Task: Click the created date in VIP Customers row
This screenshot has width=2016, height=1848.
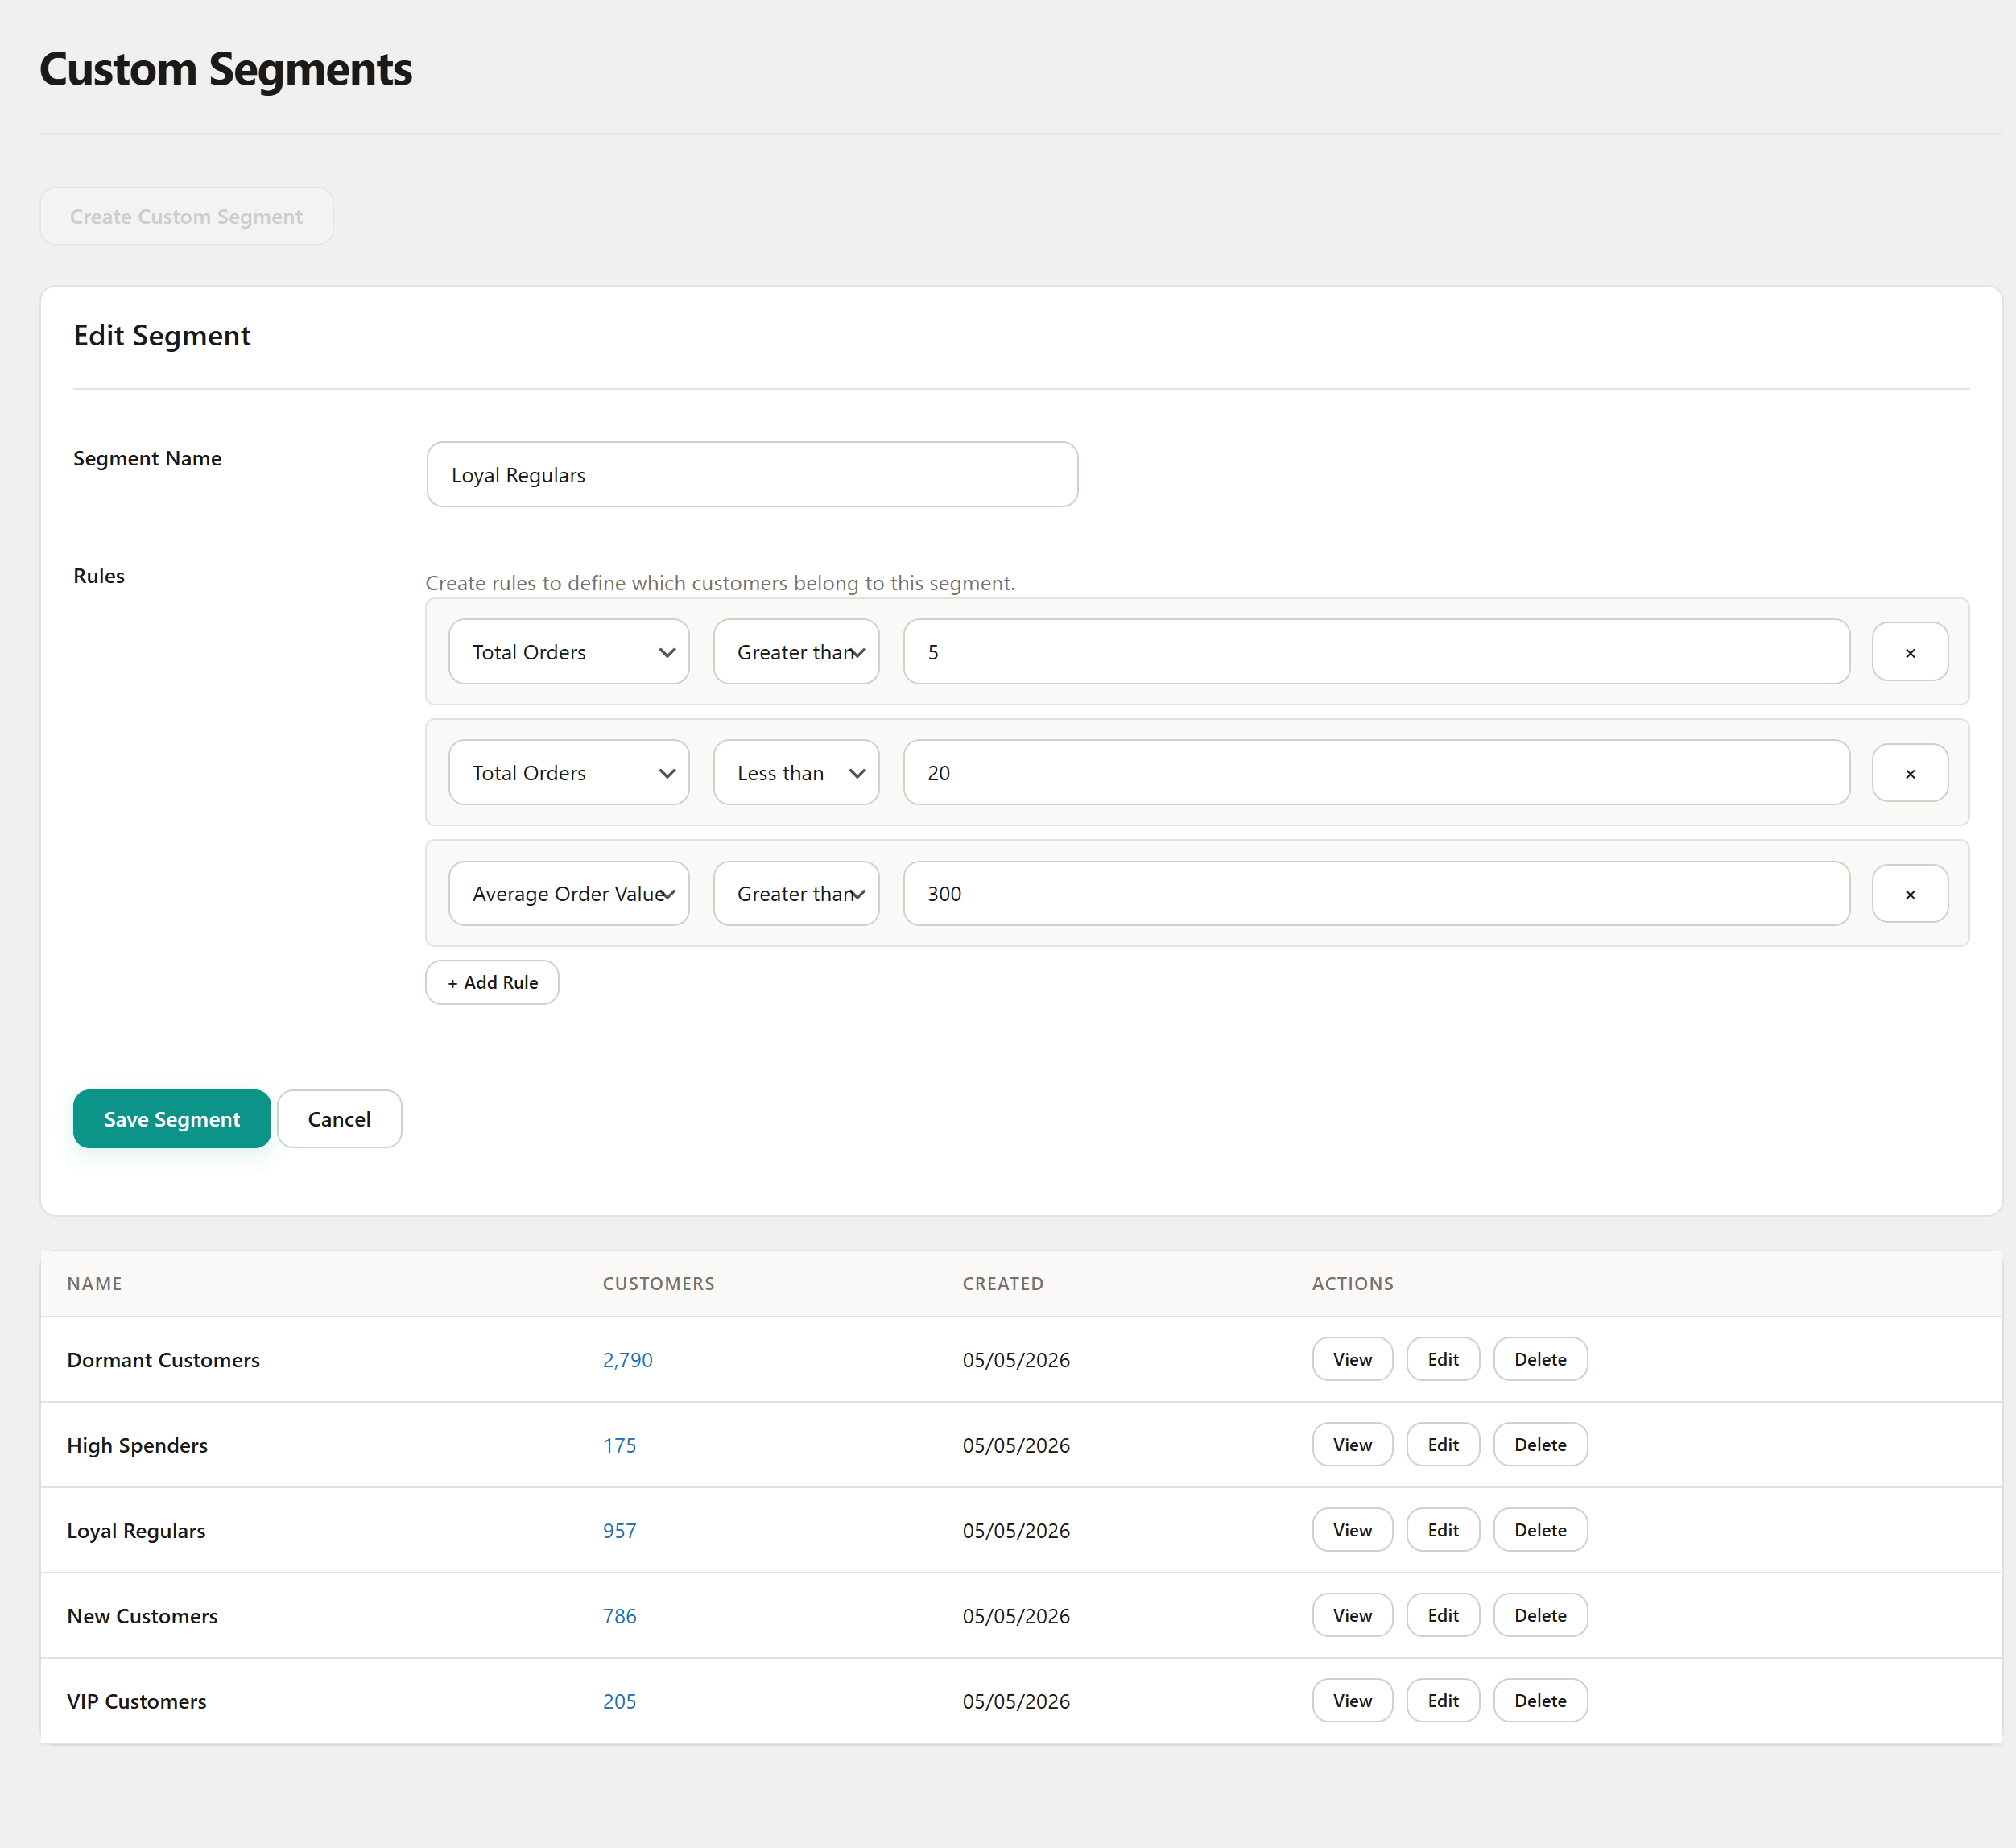Action: tap(1016, 1701)
